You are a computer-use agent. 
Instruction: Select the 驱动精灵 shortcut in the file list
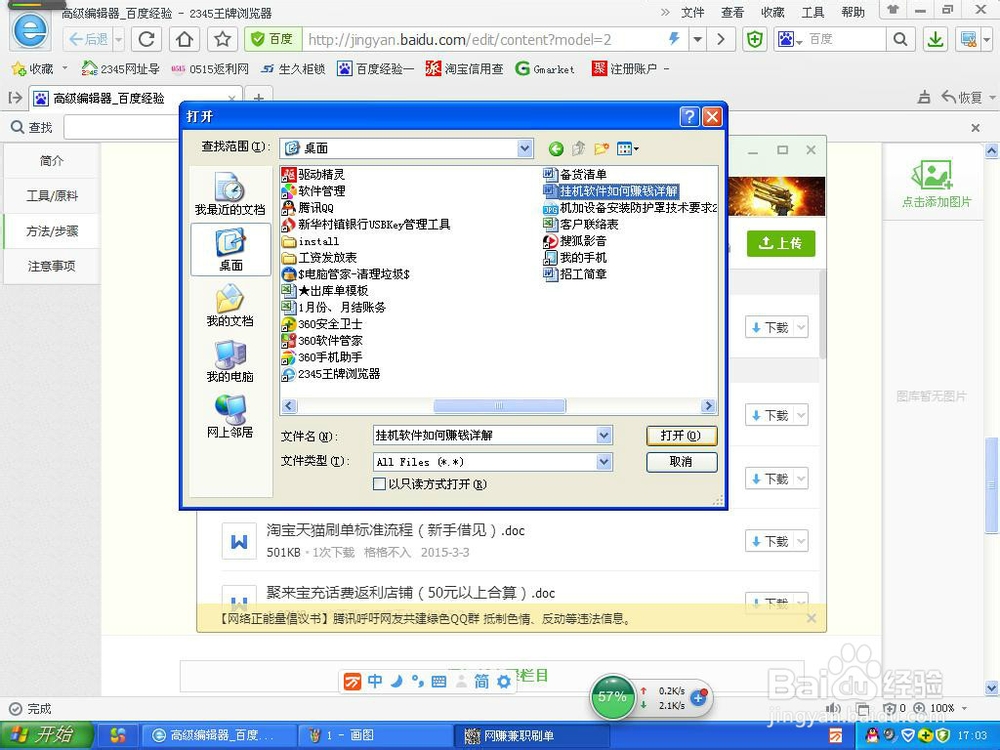pos(313,174)
